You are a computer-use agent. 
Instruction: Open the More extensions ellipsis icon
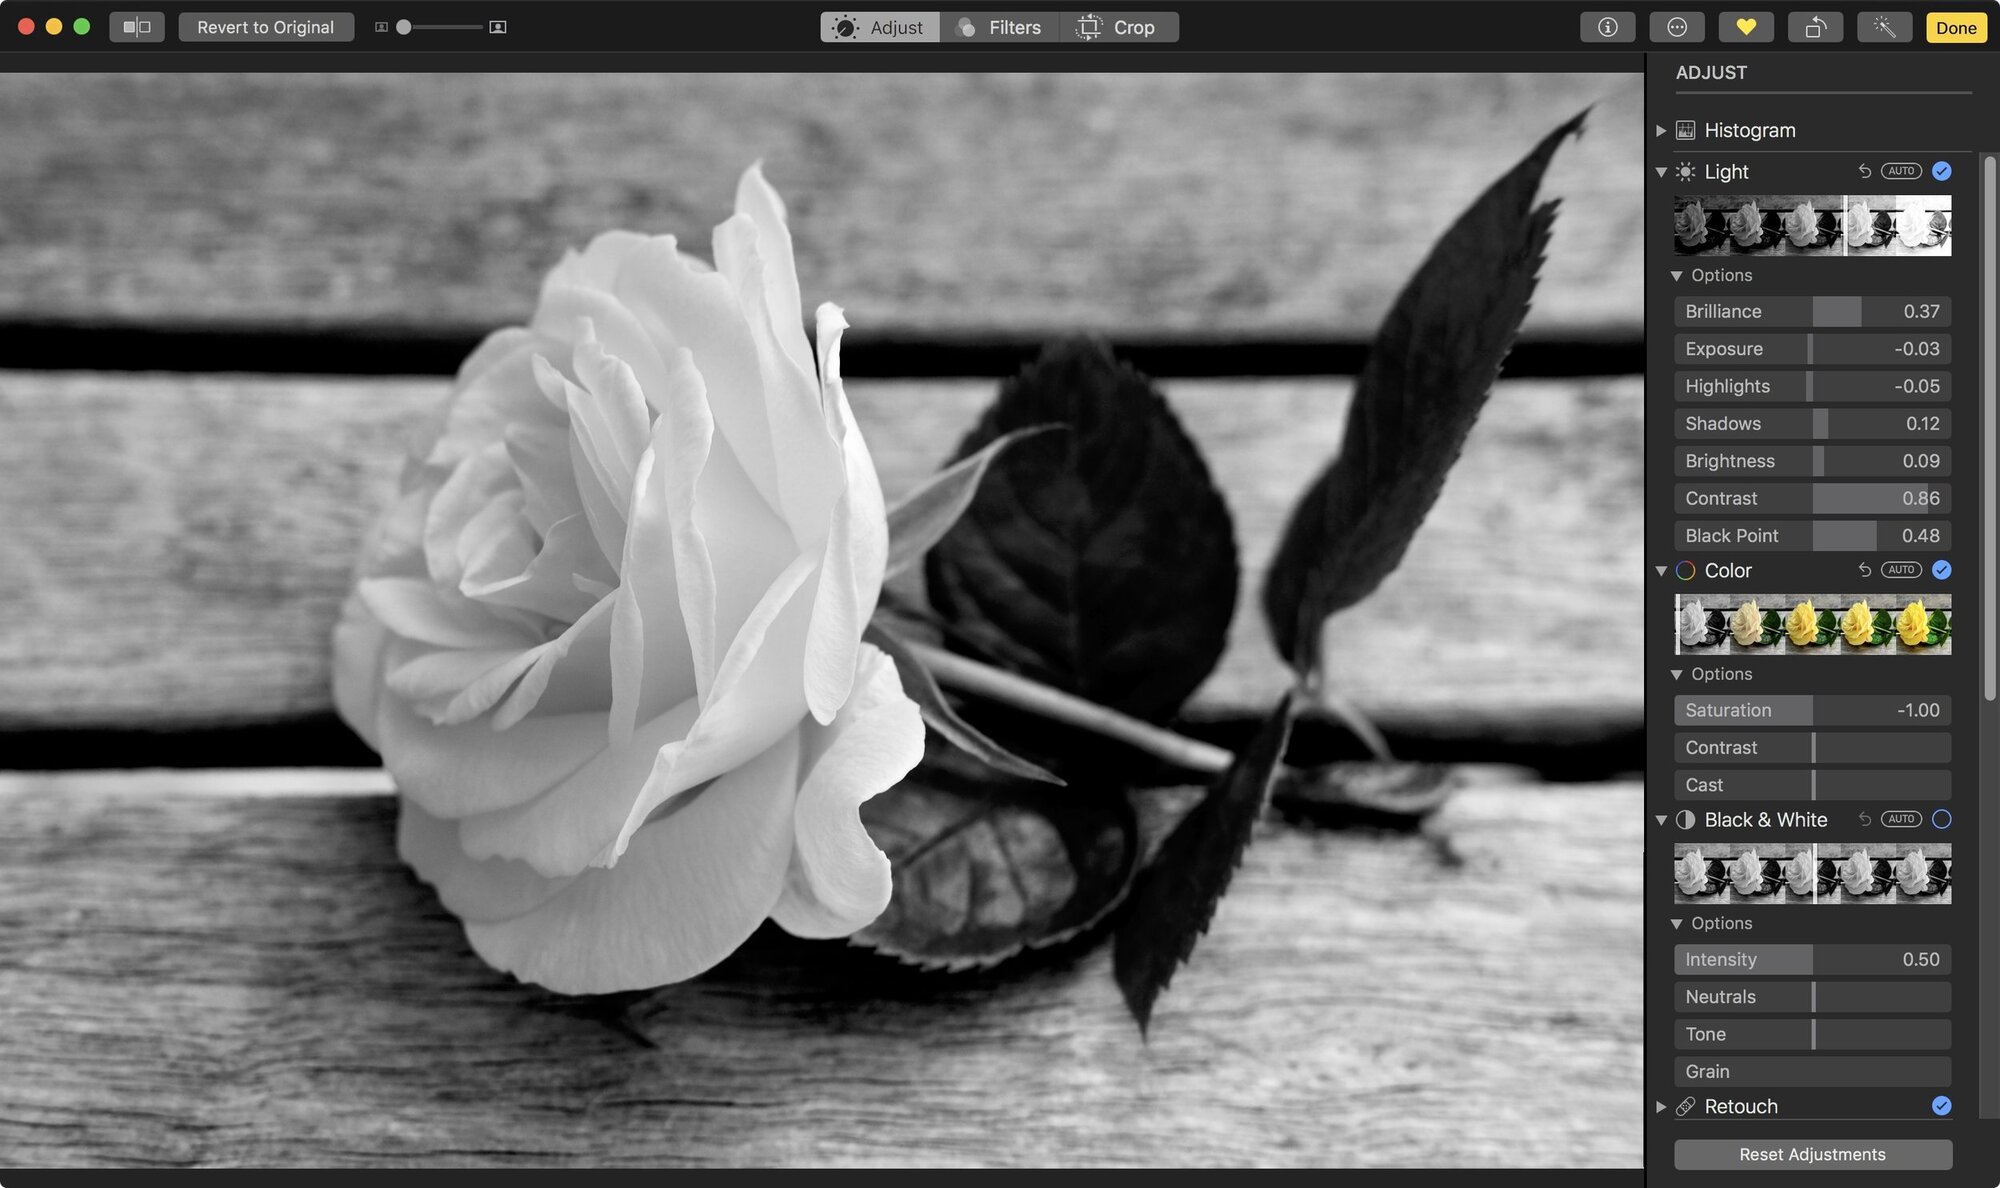1677,27
